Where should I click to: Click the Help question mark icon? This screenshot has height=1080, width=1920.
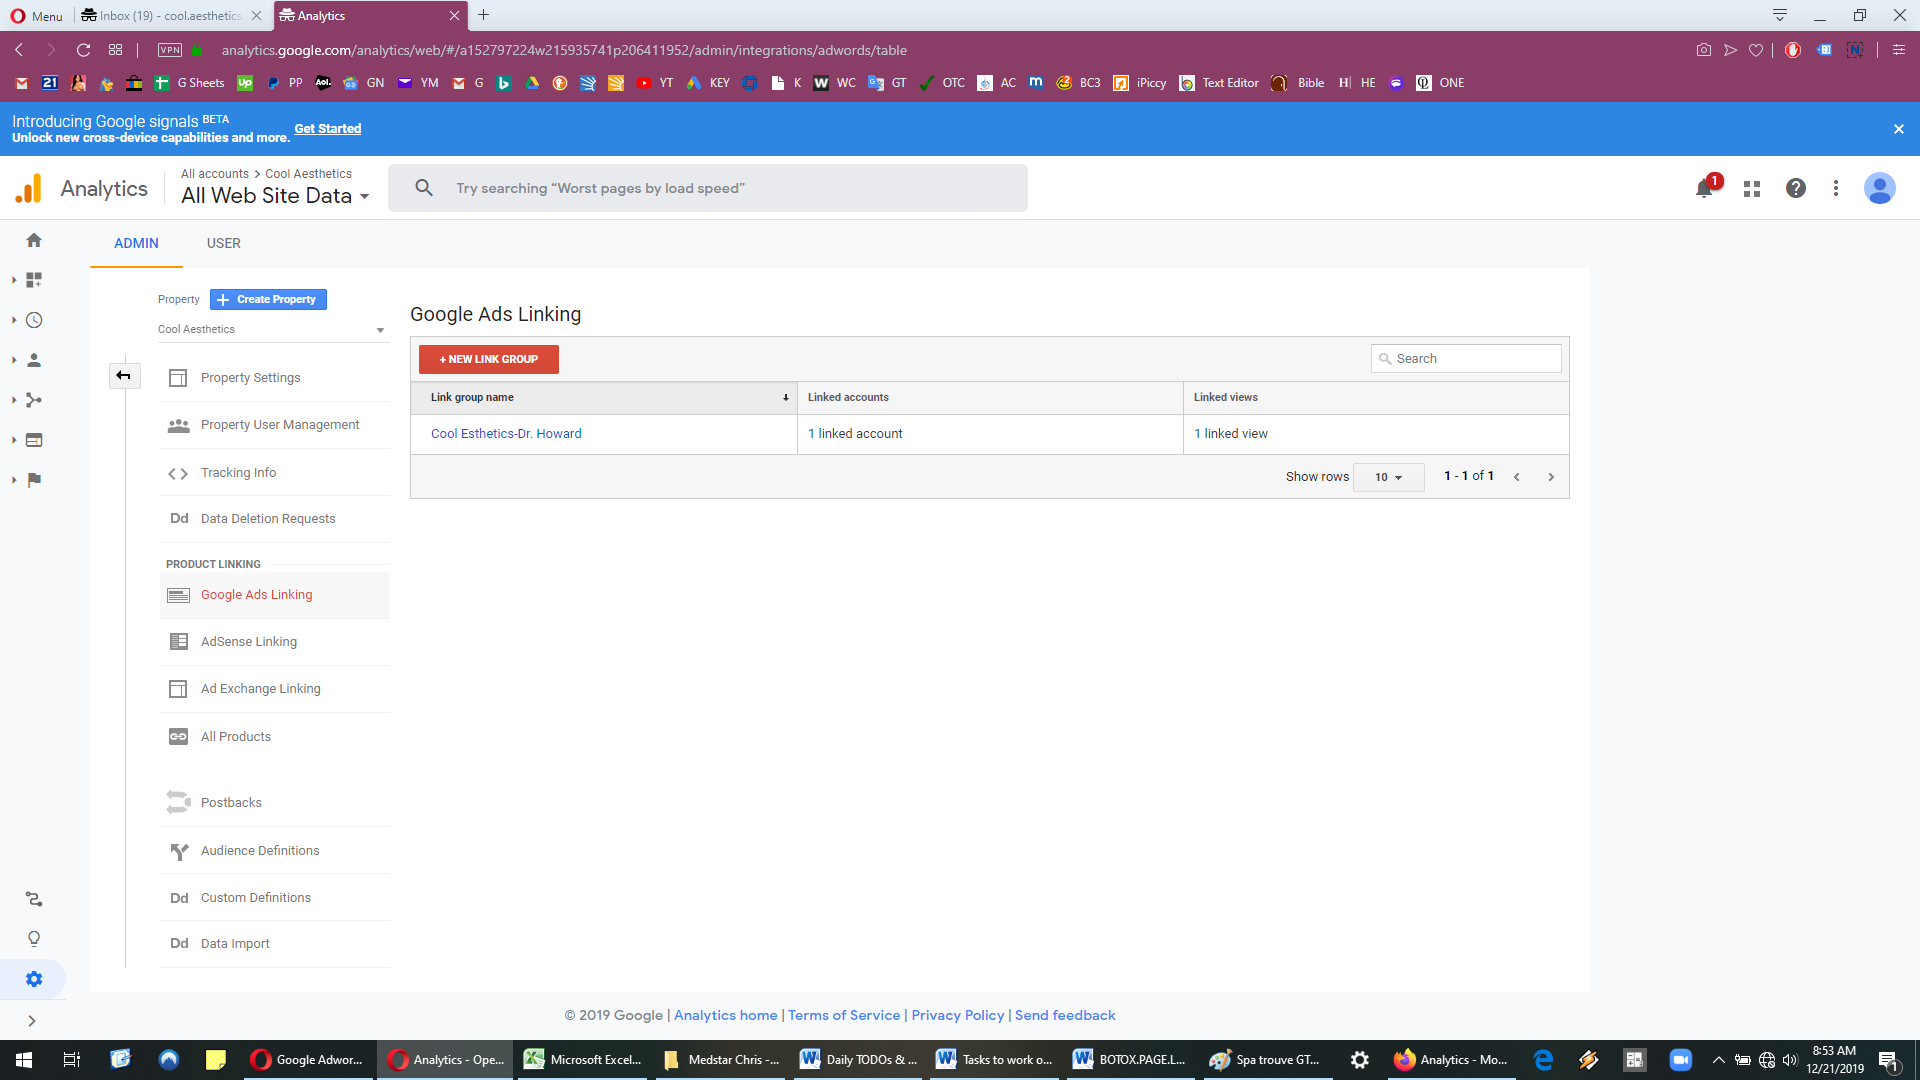[x=1796, y=188]
